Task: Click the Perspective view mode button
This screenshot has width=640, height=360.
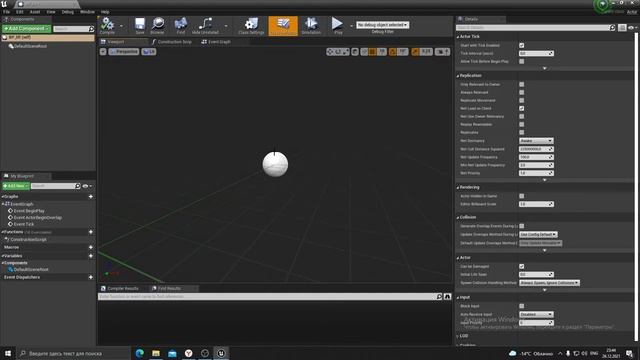Action: pos(124,51)
